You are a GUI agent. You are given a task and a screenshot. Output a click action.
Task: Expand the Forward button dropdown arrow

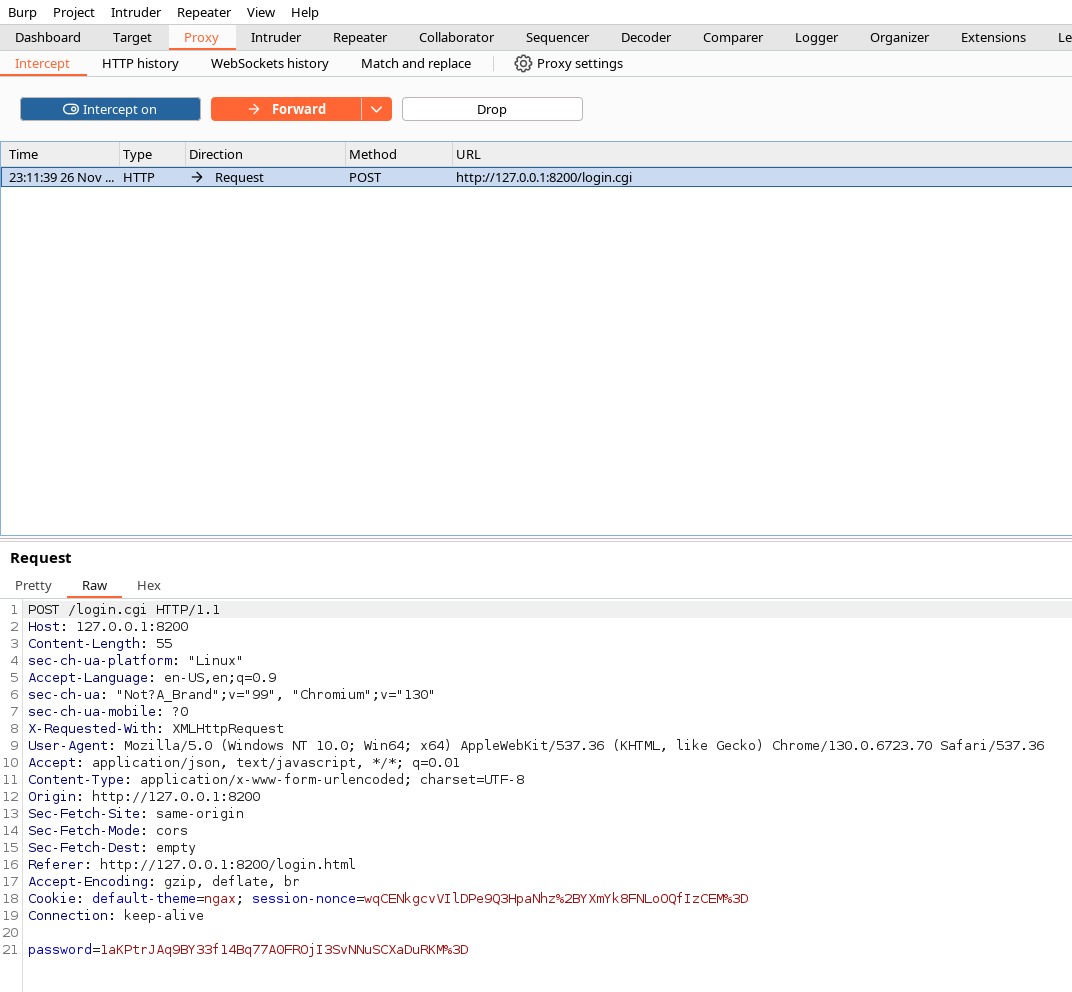(x=377, y=109)
